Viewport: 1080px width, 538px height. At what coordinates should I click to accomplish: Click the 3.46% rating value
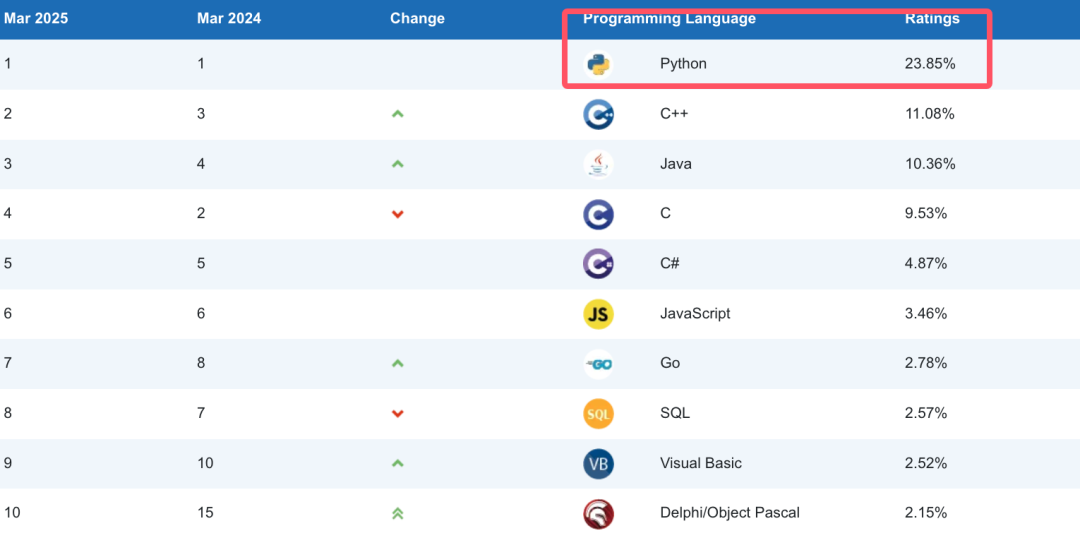coord(926,313)
